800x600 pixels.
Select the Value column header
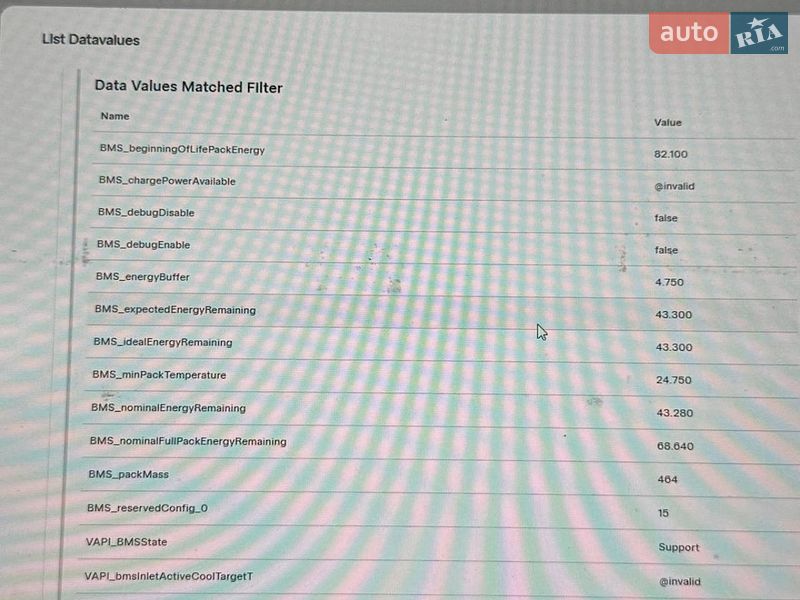[x=668, y=122]
